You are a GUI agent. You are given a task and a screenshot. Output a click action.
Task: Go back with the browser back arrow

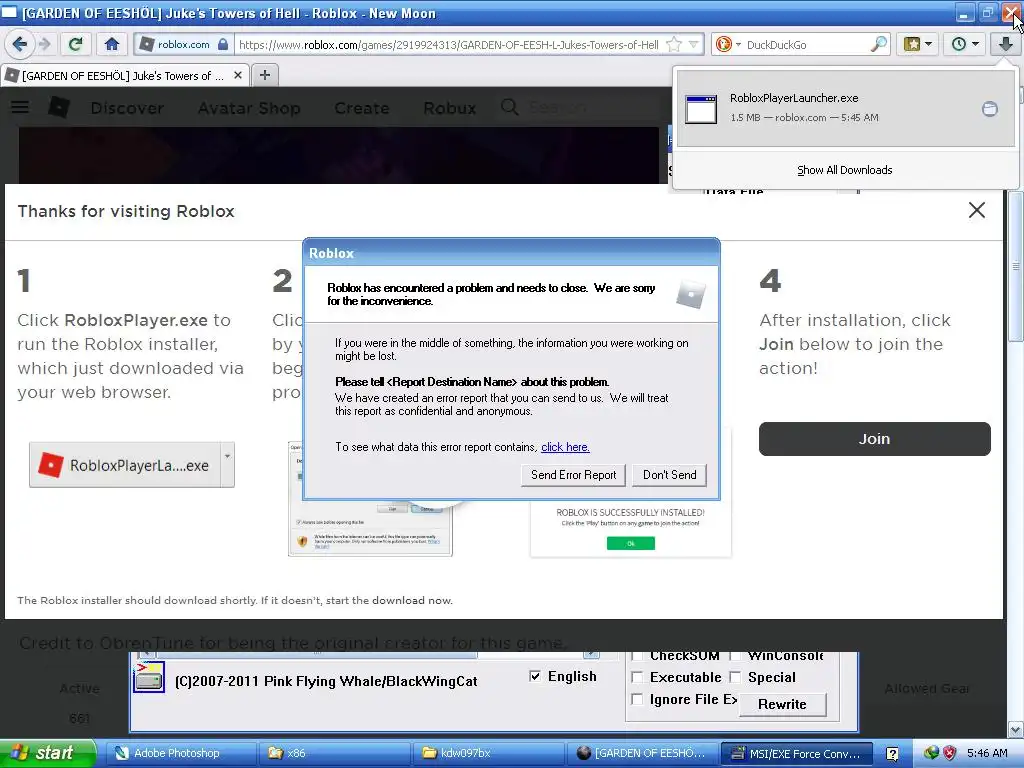point(20,44)
